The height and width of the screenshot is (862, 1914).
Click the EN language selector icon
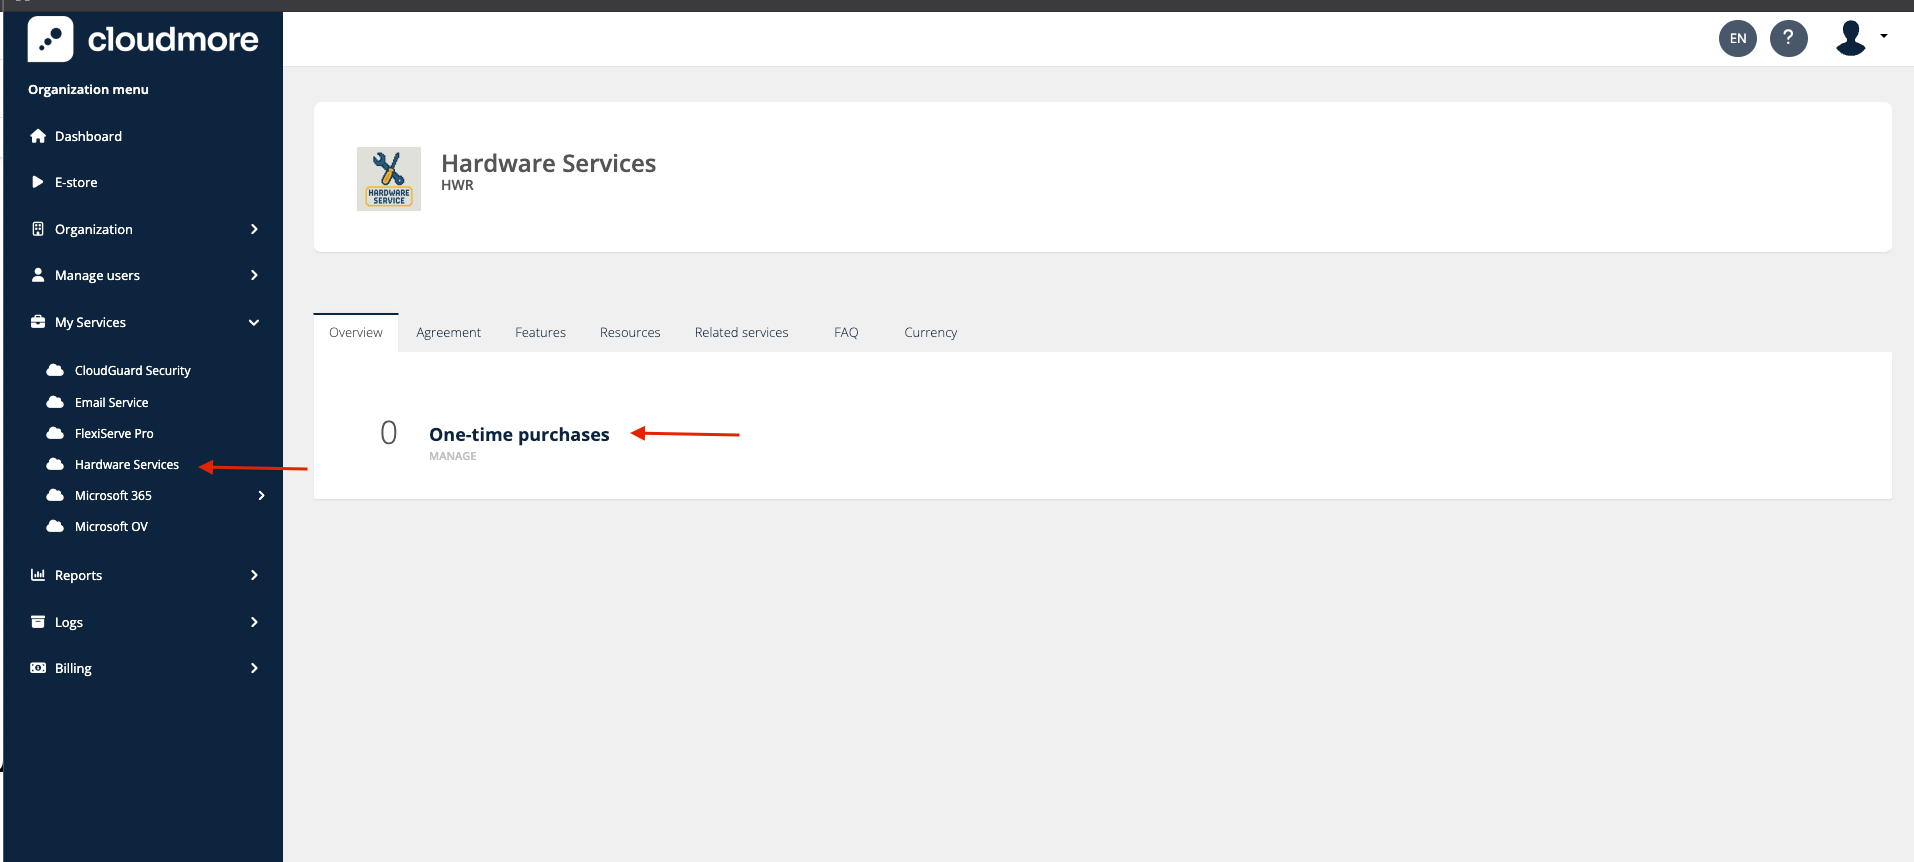pos(1738,39)
